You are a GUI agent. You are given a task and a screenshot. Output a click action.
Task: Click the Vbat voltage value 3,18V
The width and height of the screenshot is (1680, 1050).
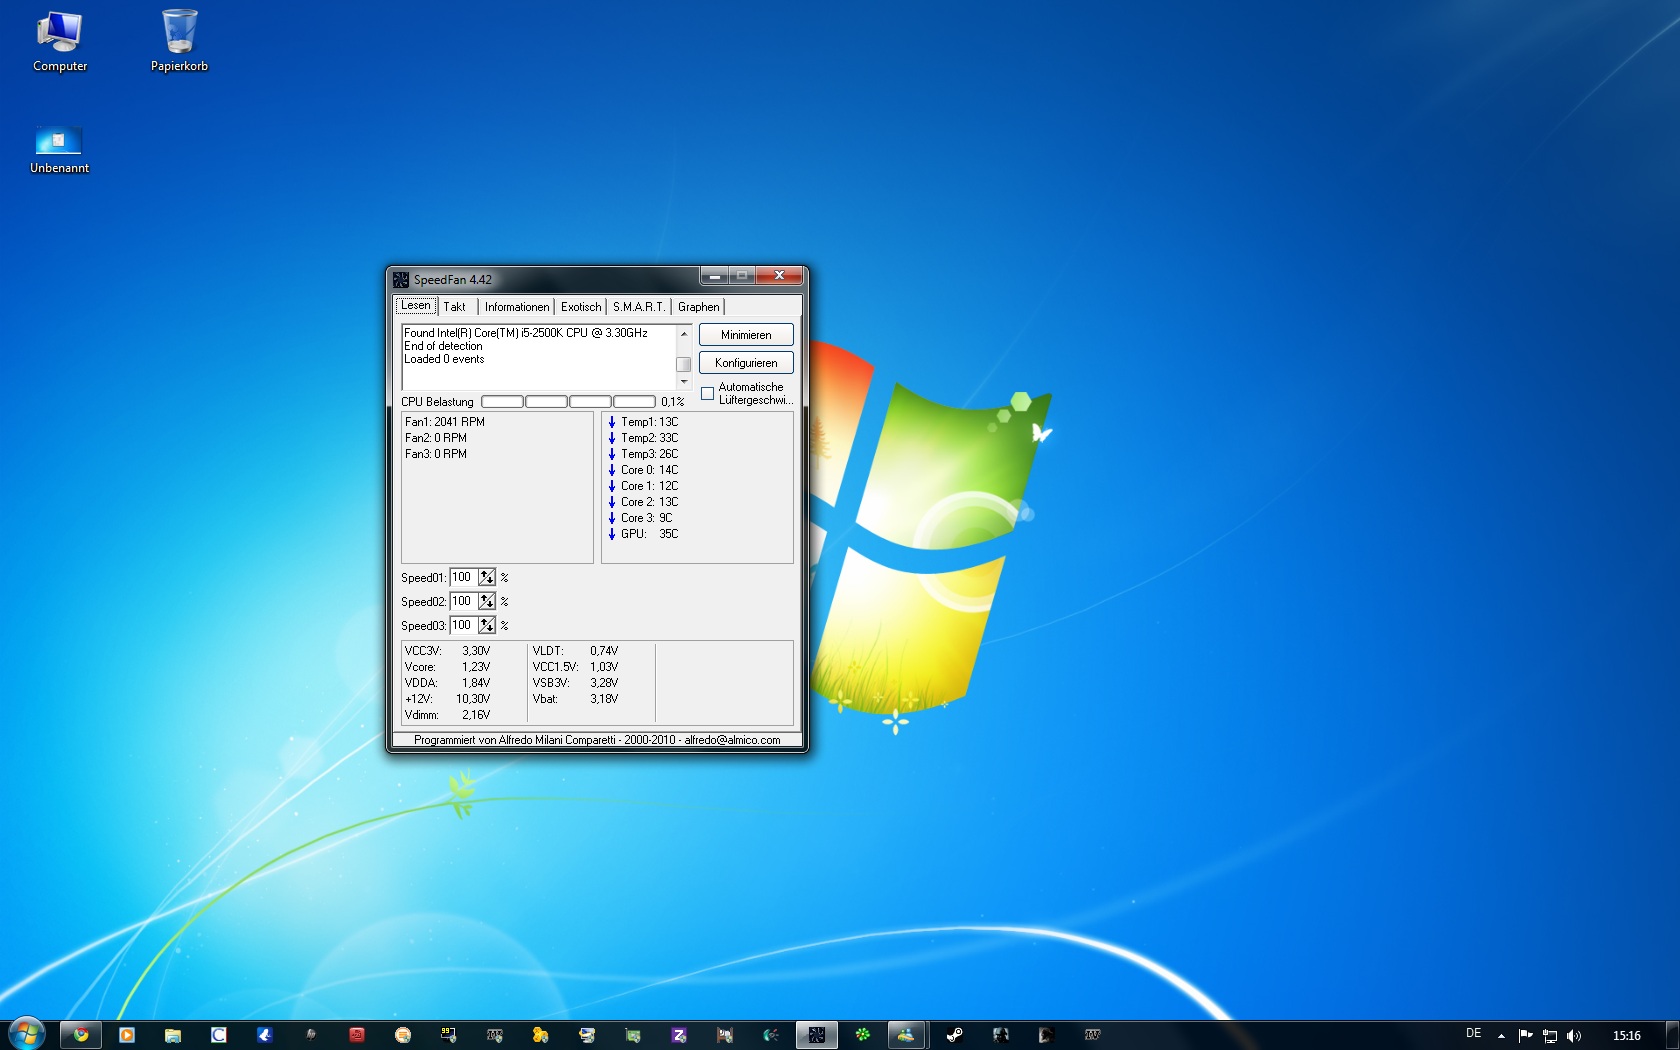pyautogui.click(x=604, y=699)
